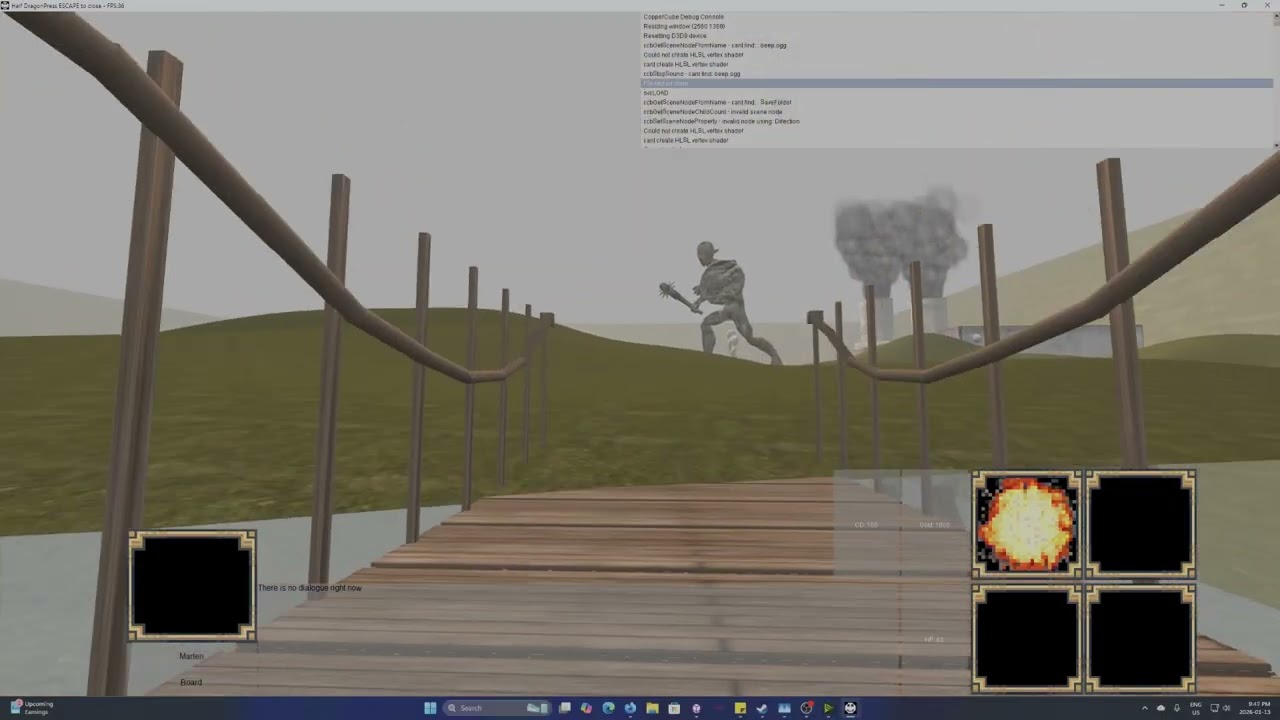Click the dialogue portrait frame

(x=192, y=586)
